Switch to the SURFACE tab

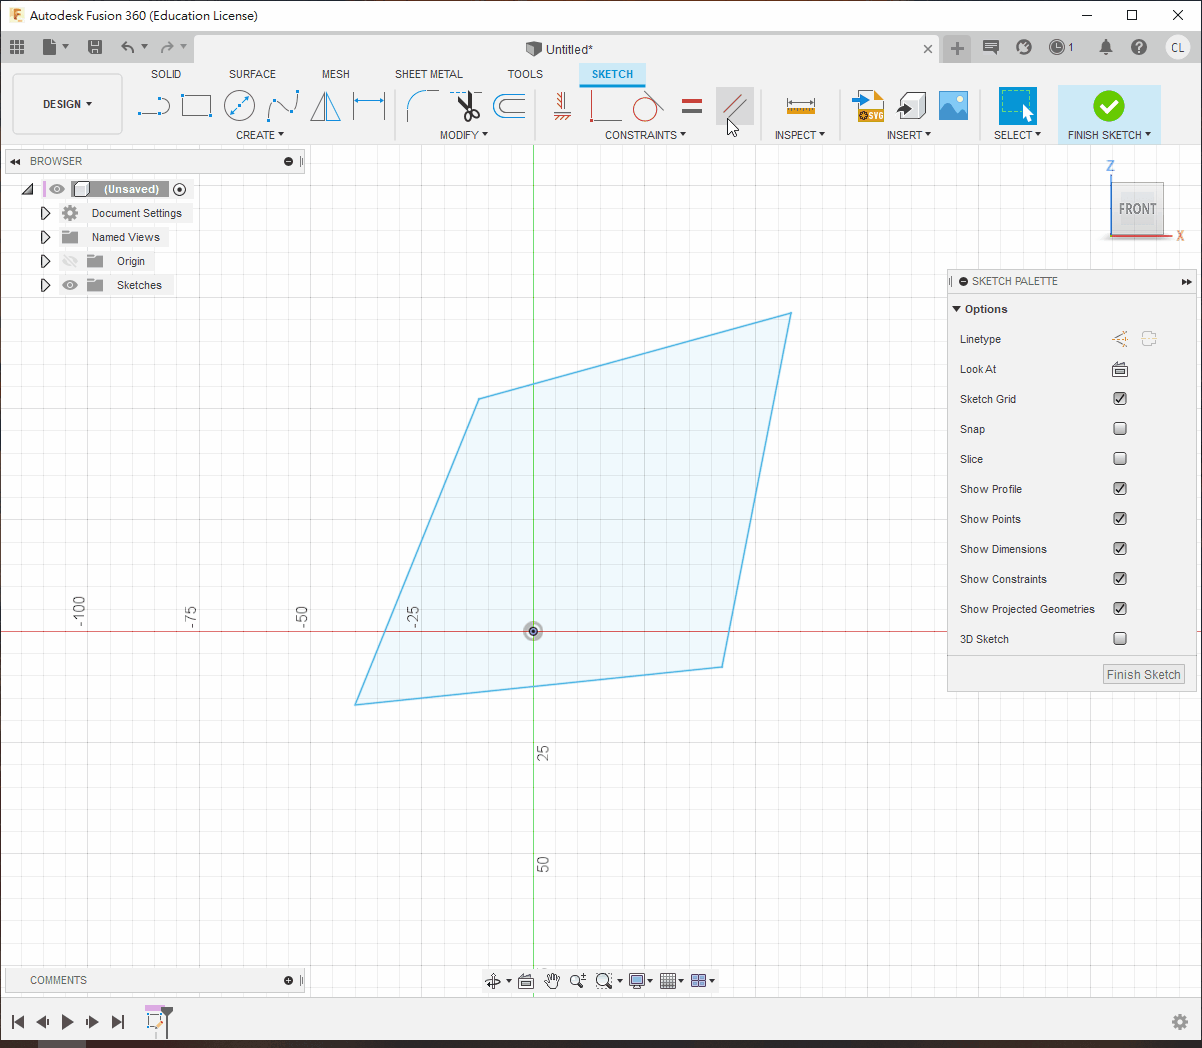click(252, 74)
